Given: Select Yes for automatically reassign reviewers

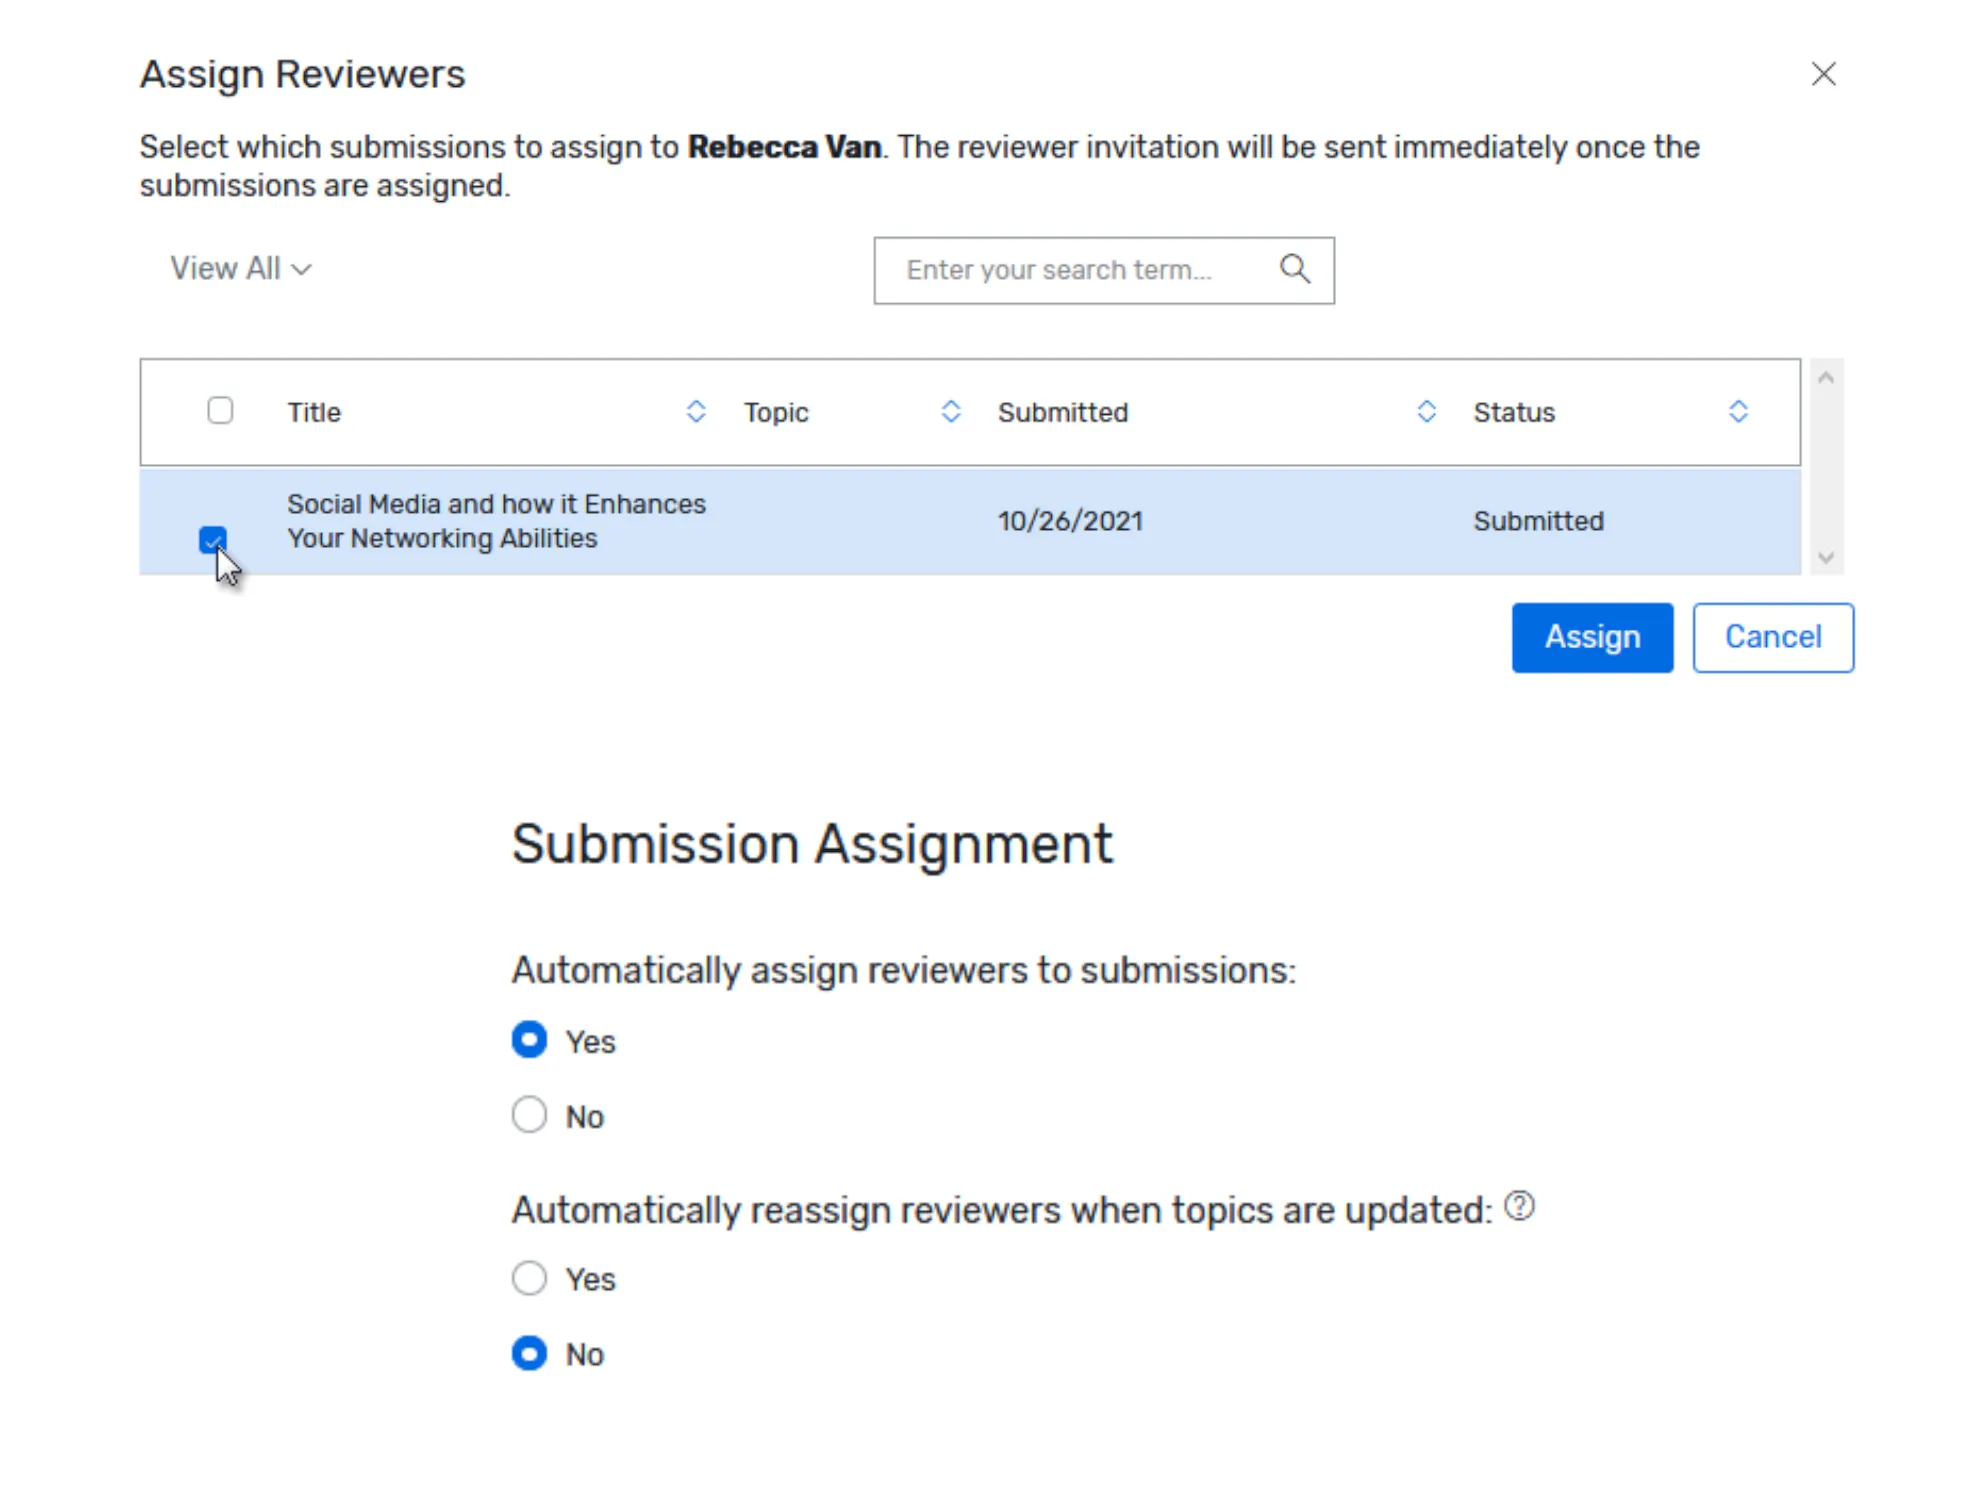Looking at the screenshot, I should [x=529, y=1278].
